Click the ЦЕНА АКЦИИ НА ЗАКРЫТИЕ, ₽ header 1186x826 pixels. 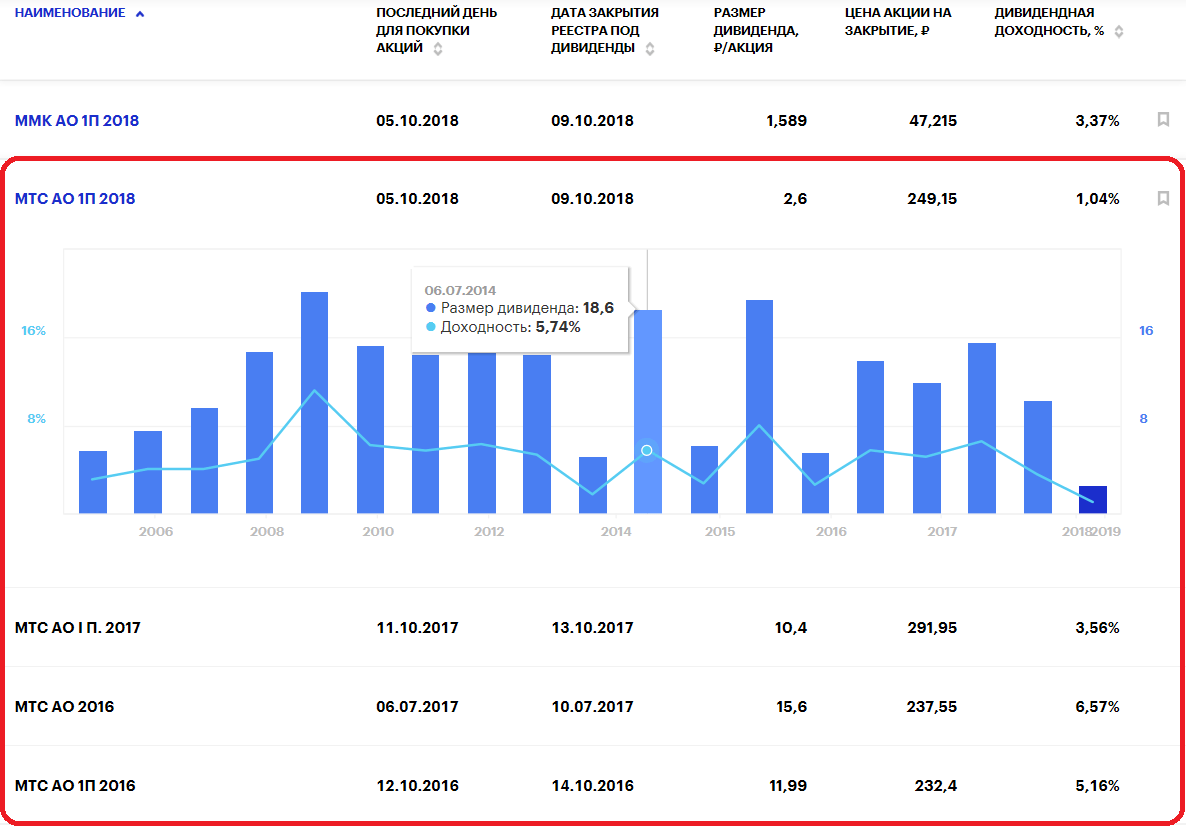coord(898,22)
